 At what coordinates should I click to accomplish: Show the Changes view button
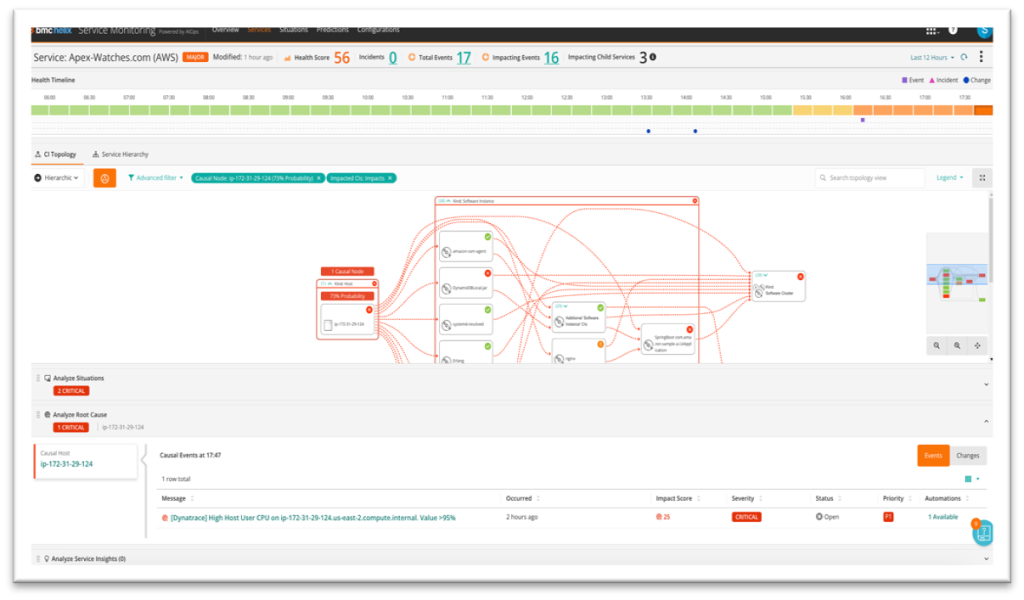coord(968,456)
